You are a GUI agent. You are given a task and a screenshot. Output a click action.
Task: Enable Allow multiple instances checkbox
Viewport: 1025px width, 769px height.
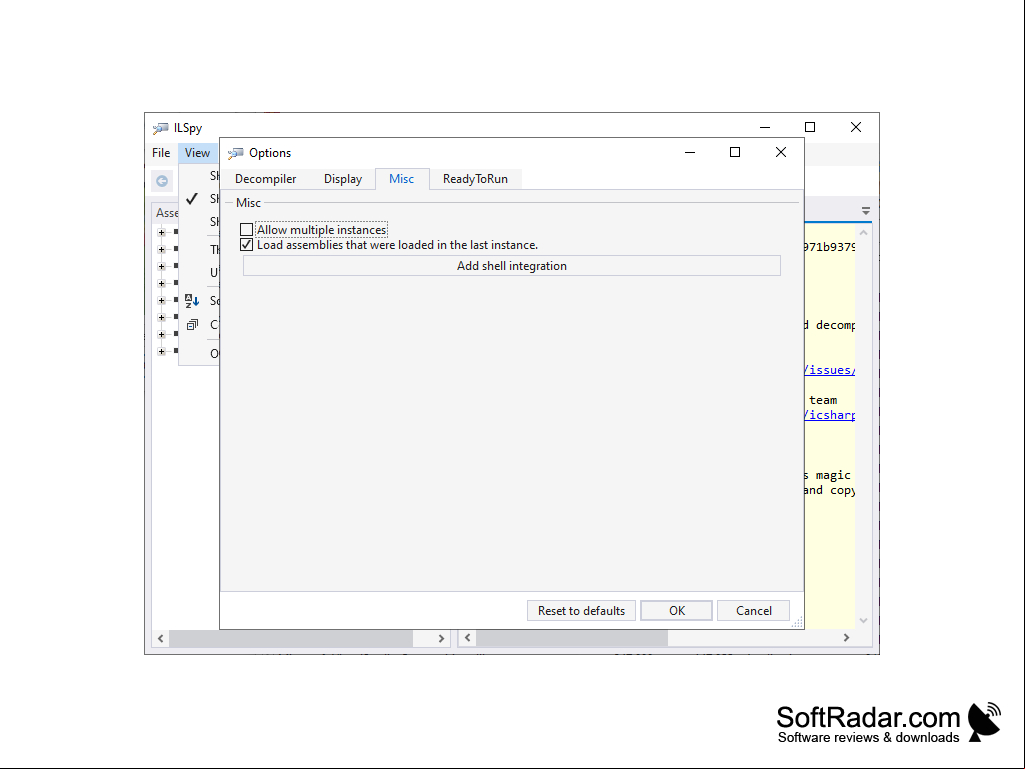click(246, 230)
